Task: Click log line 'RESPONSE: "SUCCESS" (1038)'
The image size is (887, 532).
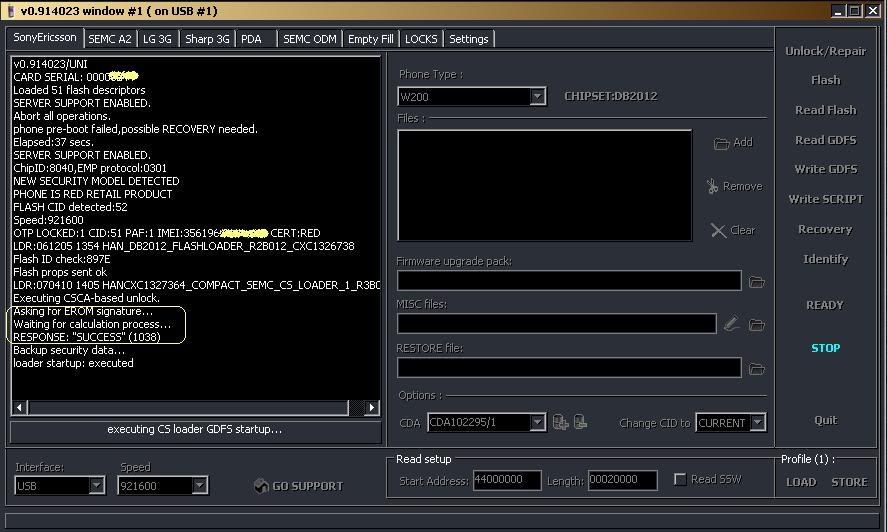Action: pyautogui.click(x=87, y=337)
